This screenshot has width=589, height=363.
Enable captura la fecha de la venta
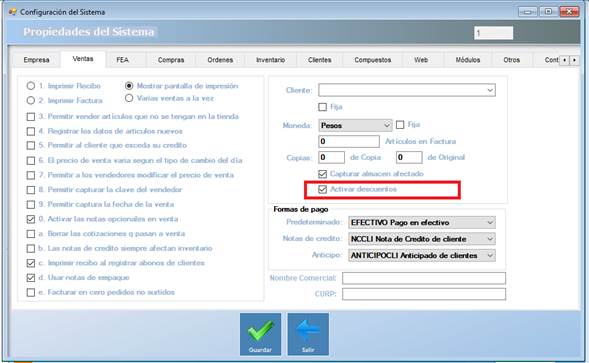pyautogui.click(x=31, y=205)
